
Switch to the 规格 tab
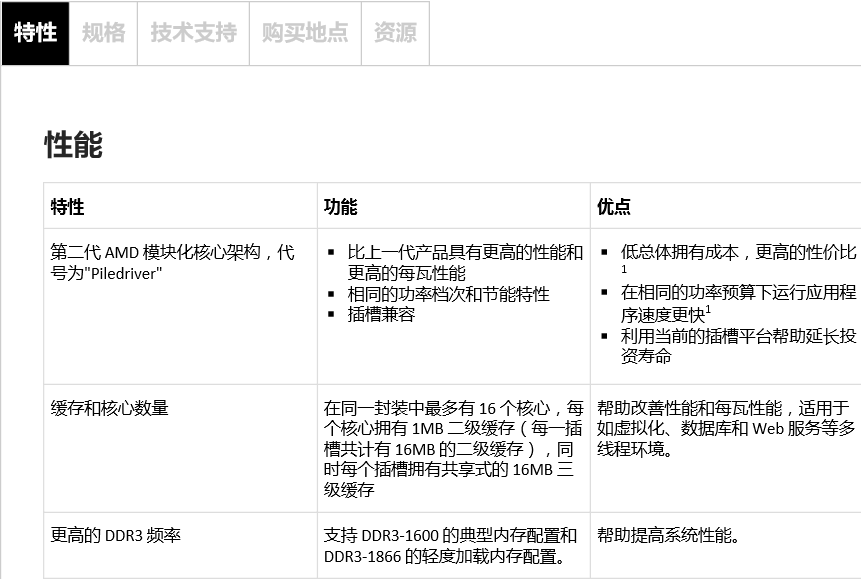click(x=103, y=33)
